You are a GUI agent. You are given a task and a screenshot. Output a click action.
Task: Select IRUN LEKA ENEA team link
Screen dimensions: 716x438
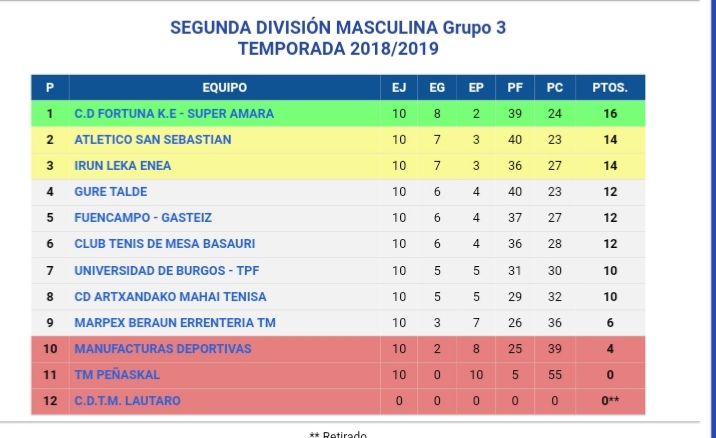tap(122, 165)
